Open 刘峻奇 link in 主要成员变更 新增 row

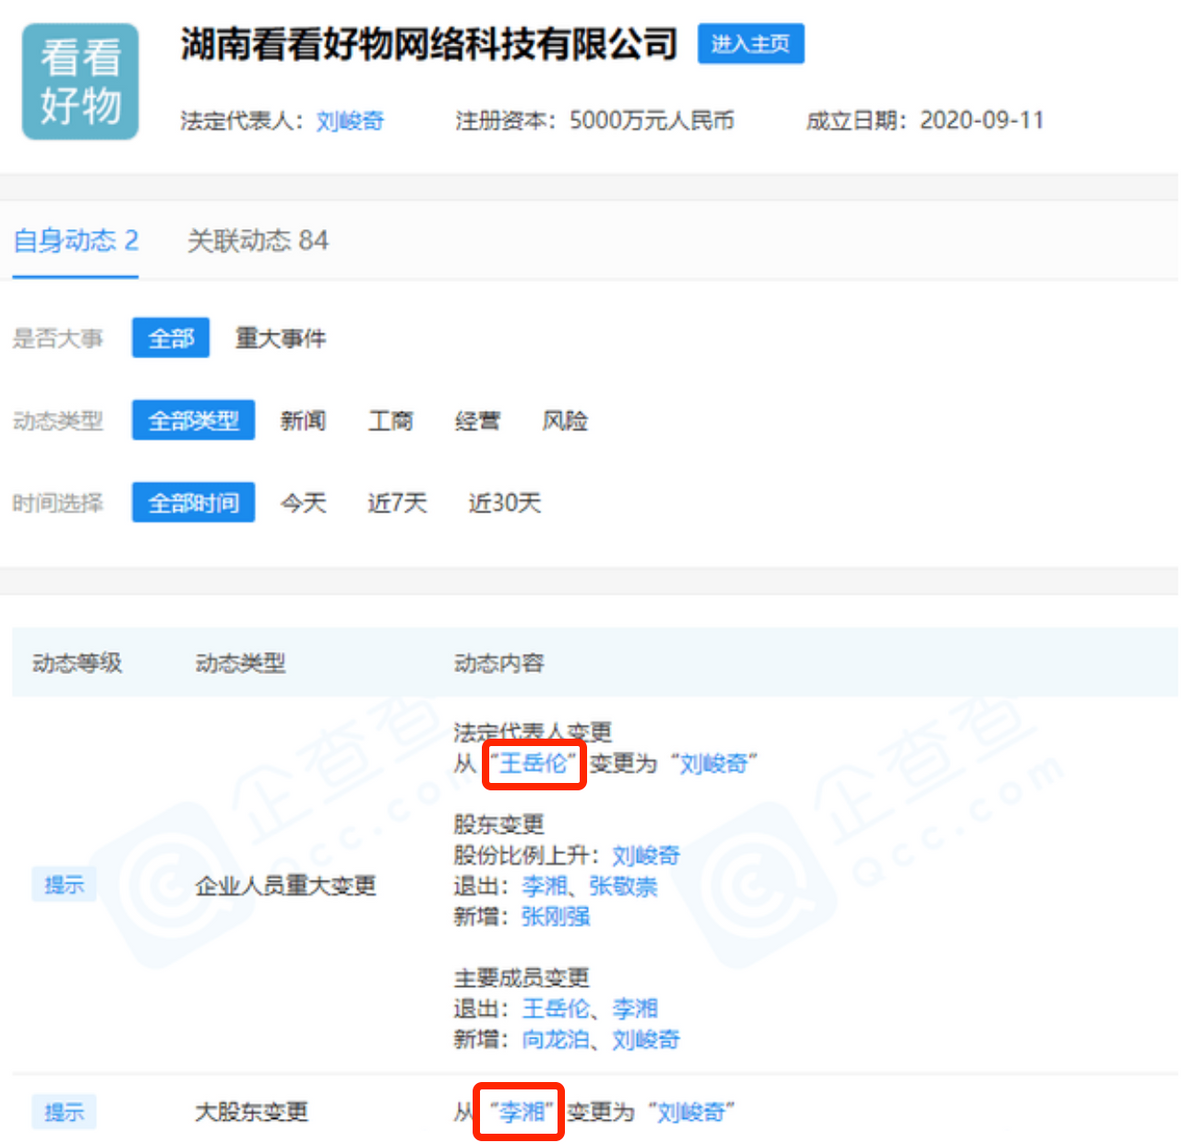point(646,1040)
